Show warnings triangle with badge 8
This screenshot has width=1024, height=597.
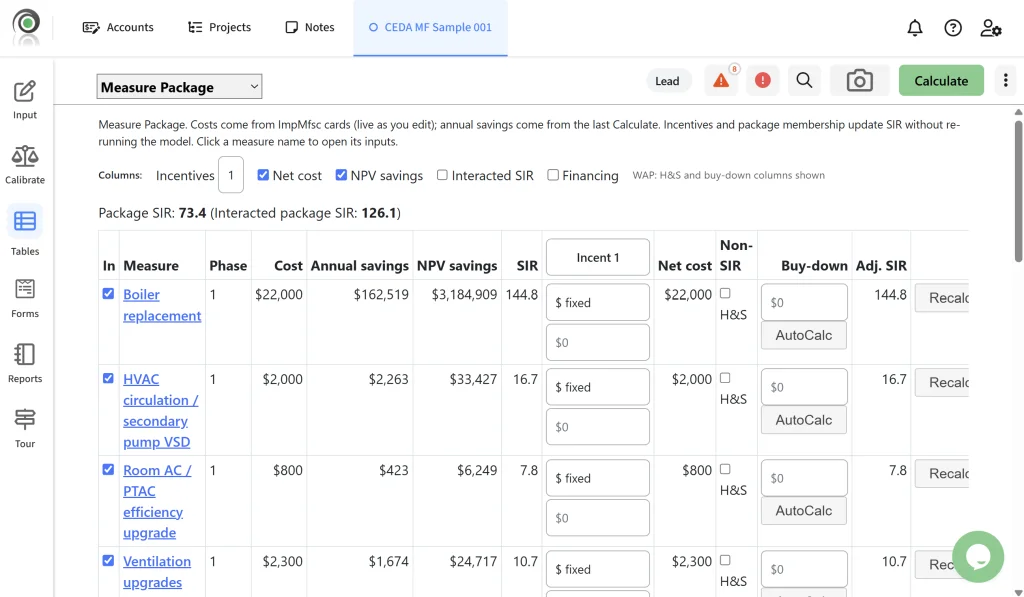[722, 80]
